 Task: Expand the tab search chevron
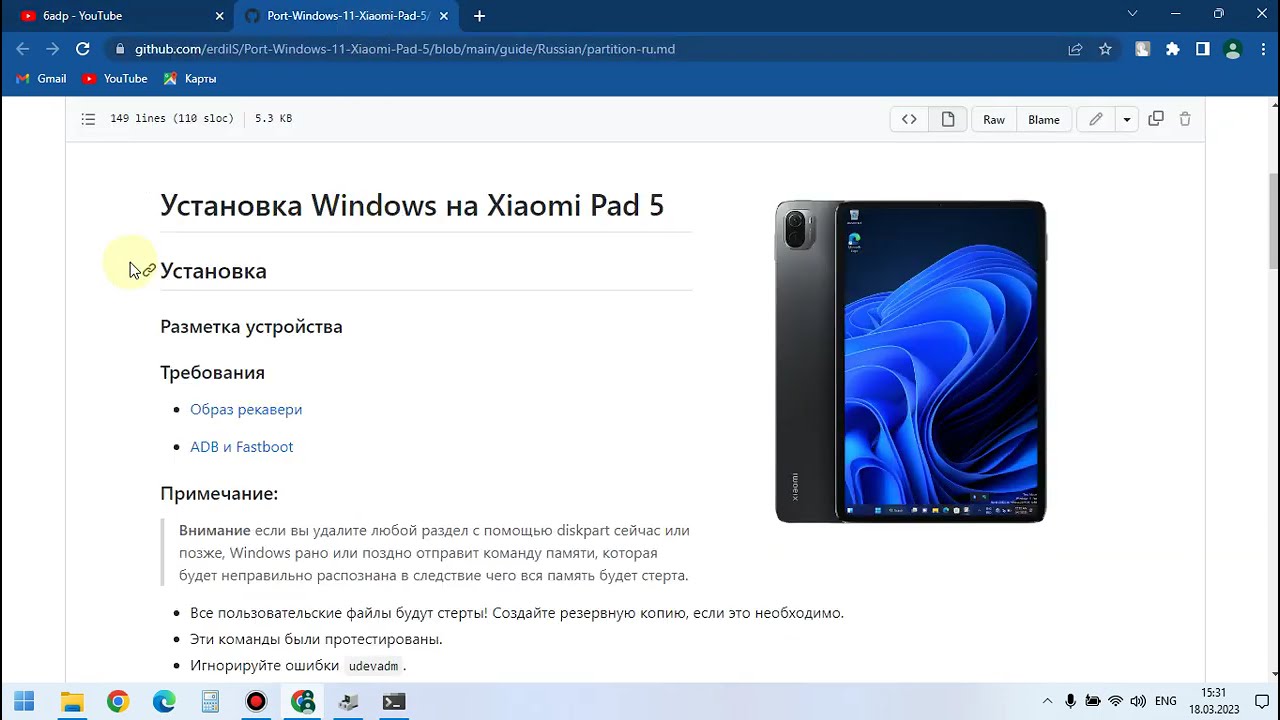[1132, 14]
